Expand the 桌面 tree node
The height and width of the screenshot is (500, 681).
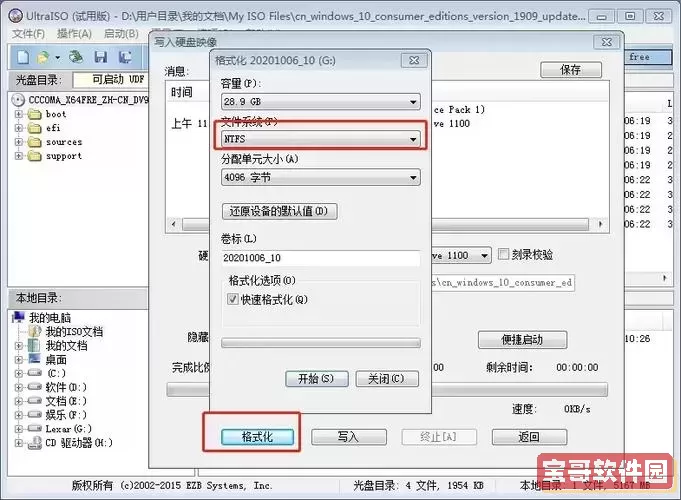(x=18, y=360)
